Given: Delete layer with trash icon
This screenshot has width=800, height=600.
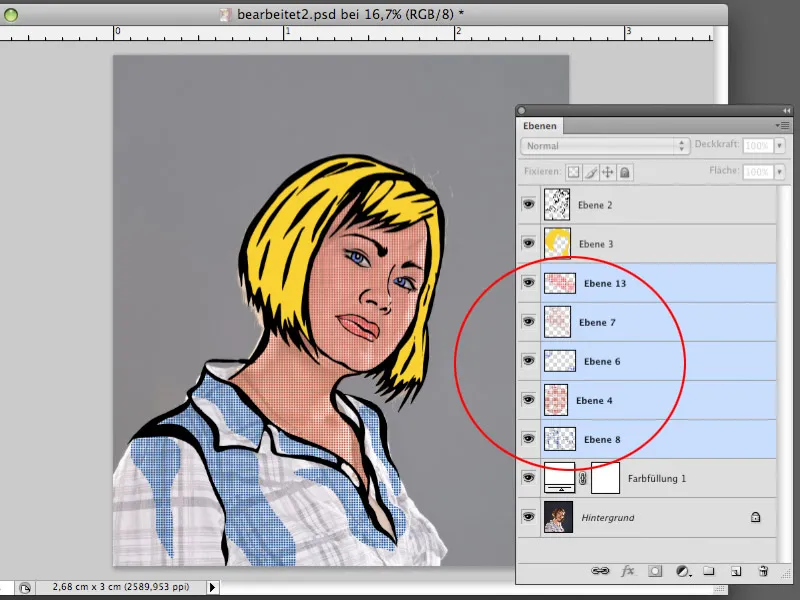Looking at the screenshot, I should 763,571.
